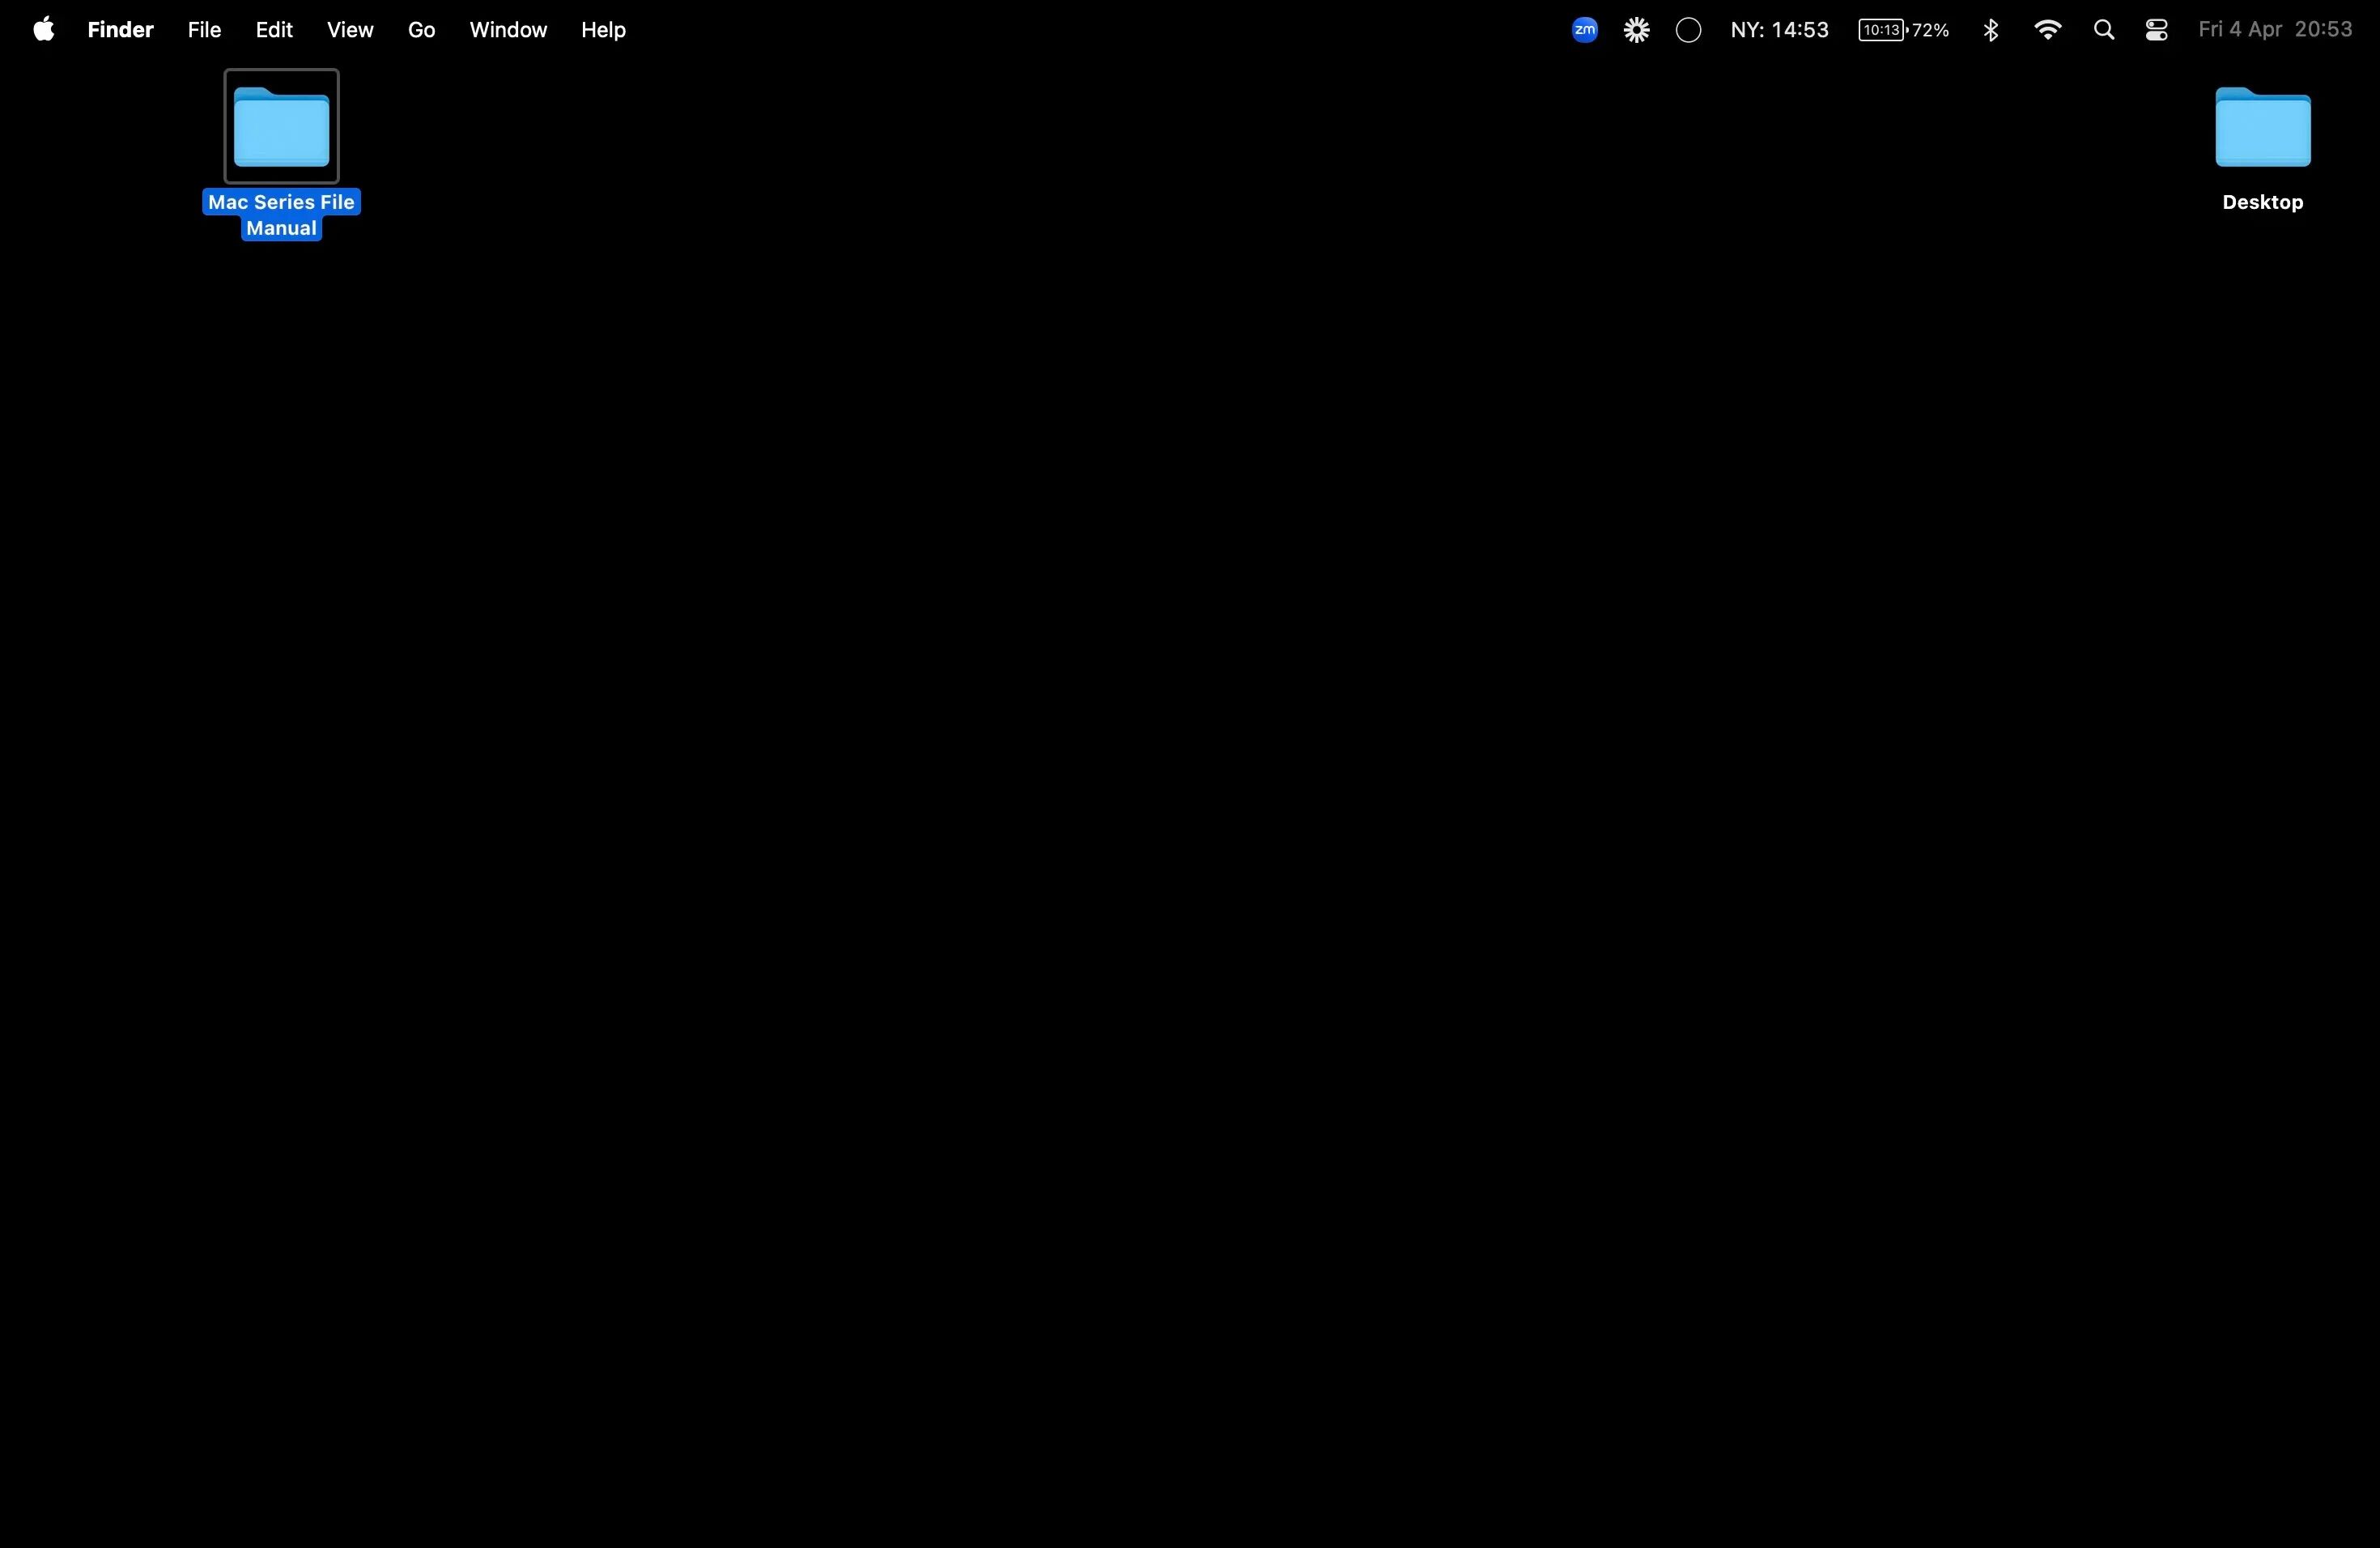This screenshot has height=1548, width=2380.
Task: Open Control Center toggles icon
Action: [2156, 30]
